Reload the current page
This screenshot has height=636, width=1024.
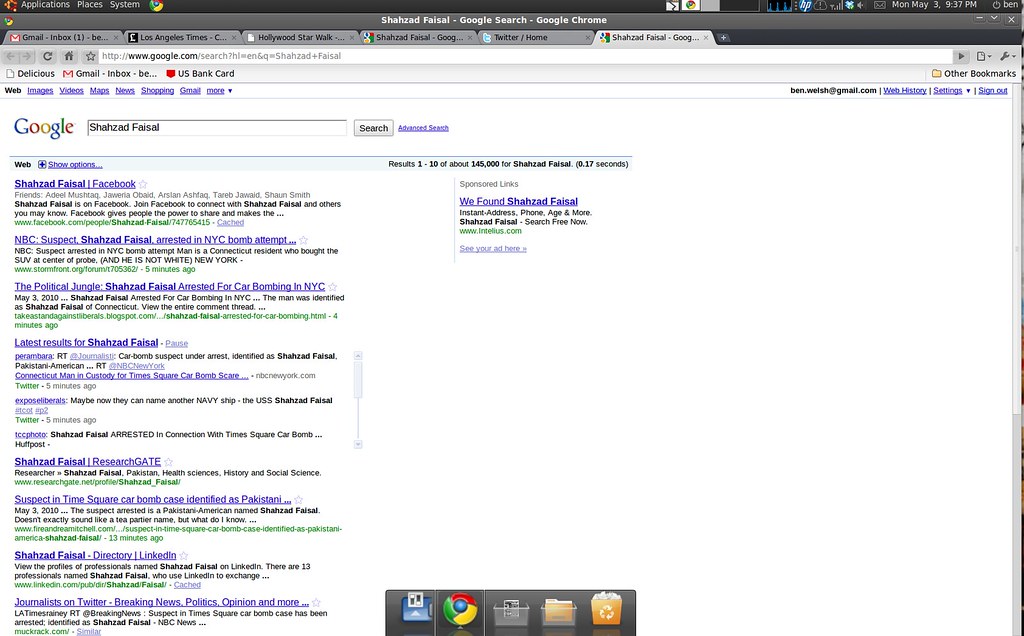(x=47, y=56)
